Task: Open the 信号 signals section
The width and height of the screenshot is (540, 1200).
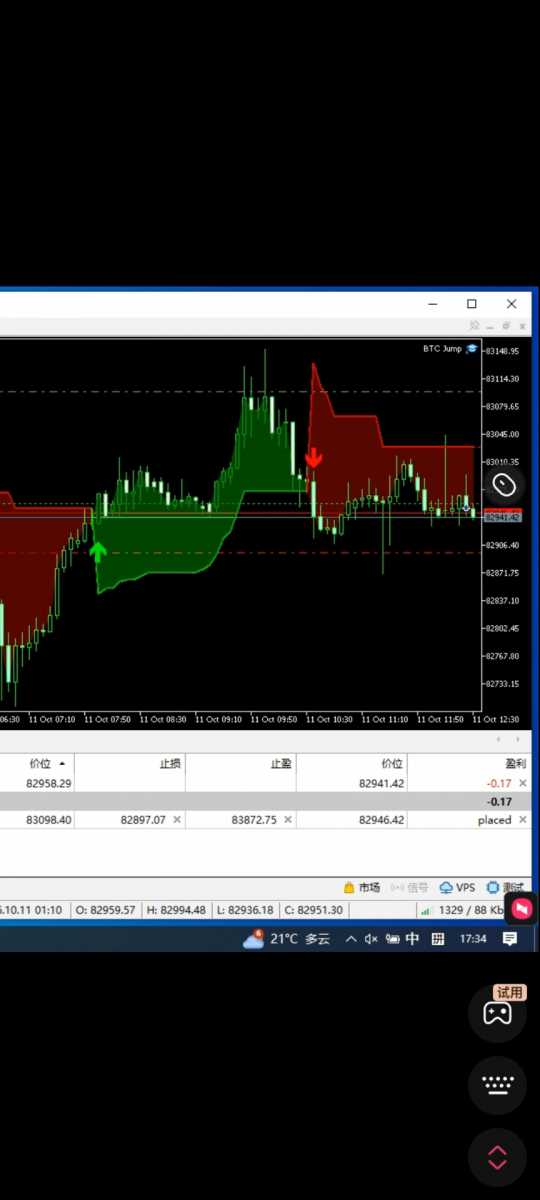Action: point(410,887)
